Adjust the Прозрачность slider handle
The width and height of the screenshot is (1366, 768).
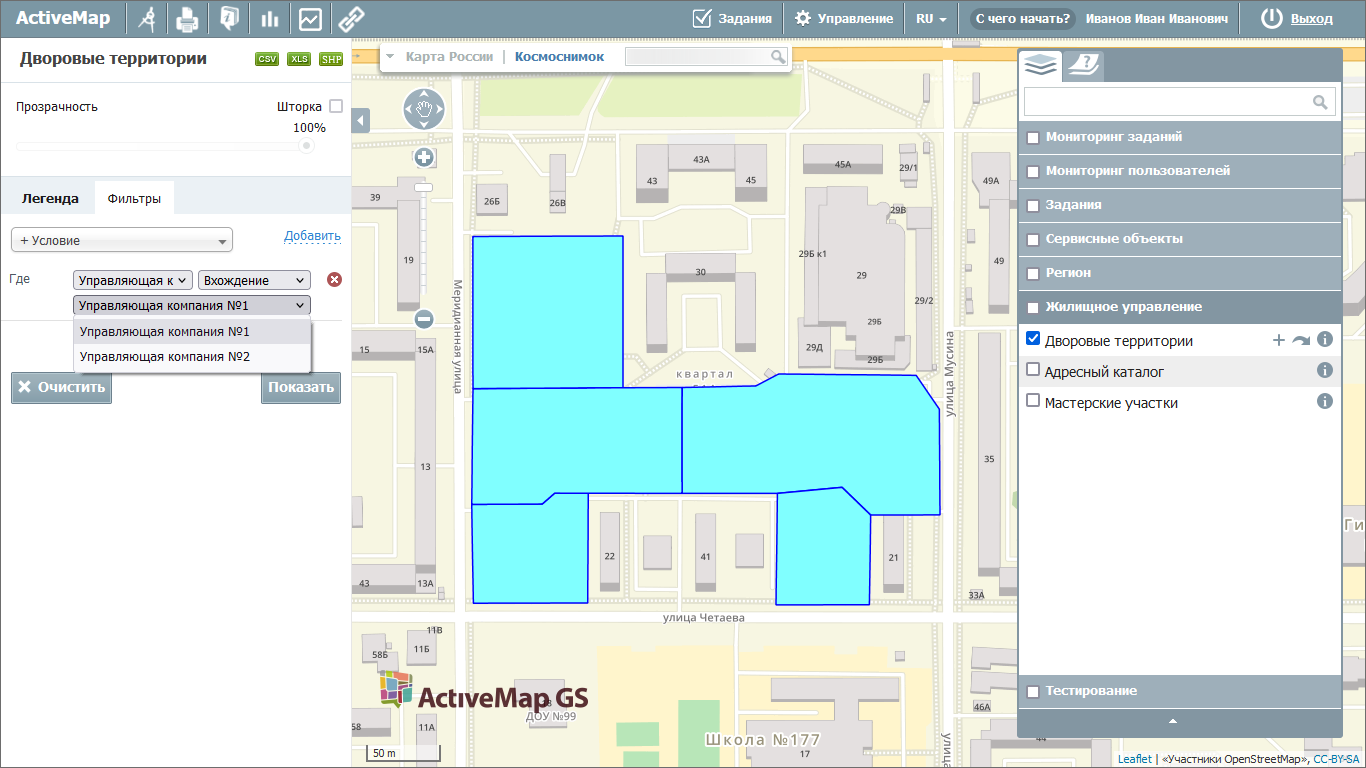pos(306,146)
